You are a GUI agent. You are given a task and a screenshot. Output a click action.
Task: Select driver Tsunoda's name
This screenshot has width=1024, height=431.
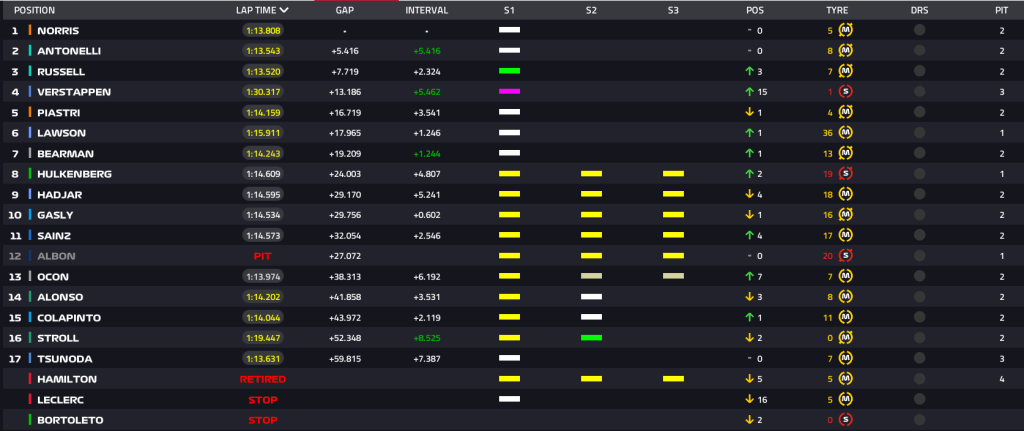(65, 359)
